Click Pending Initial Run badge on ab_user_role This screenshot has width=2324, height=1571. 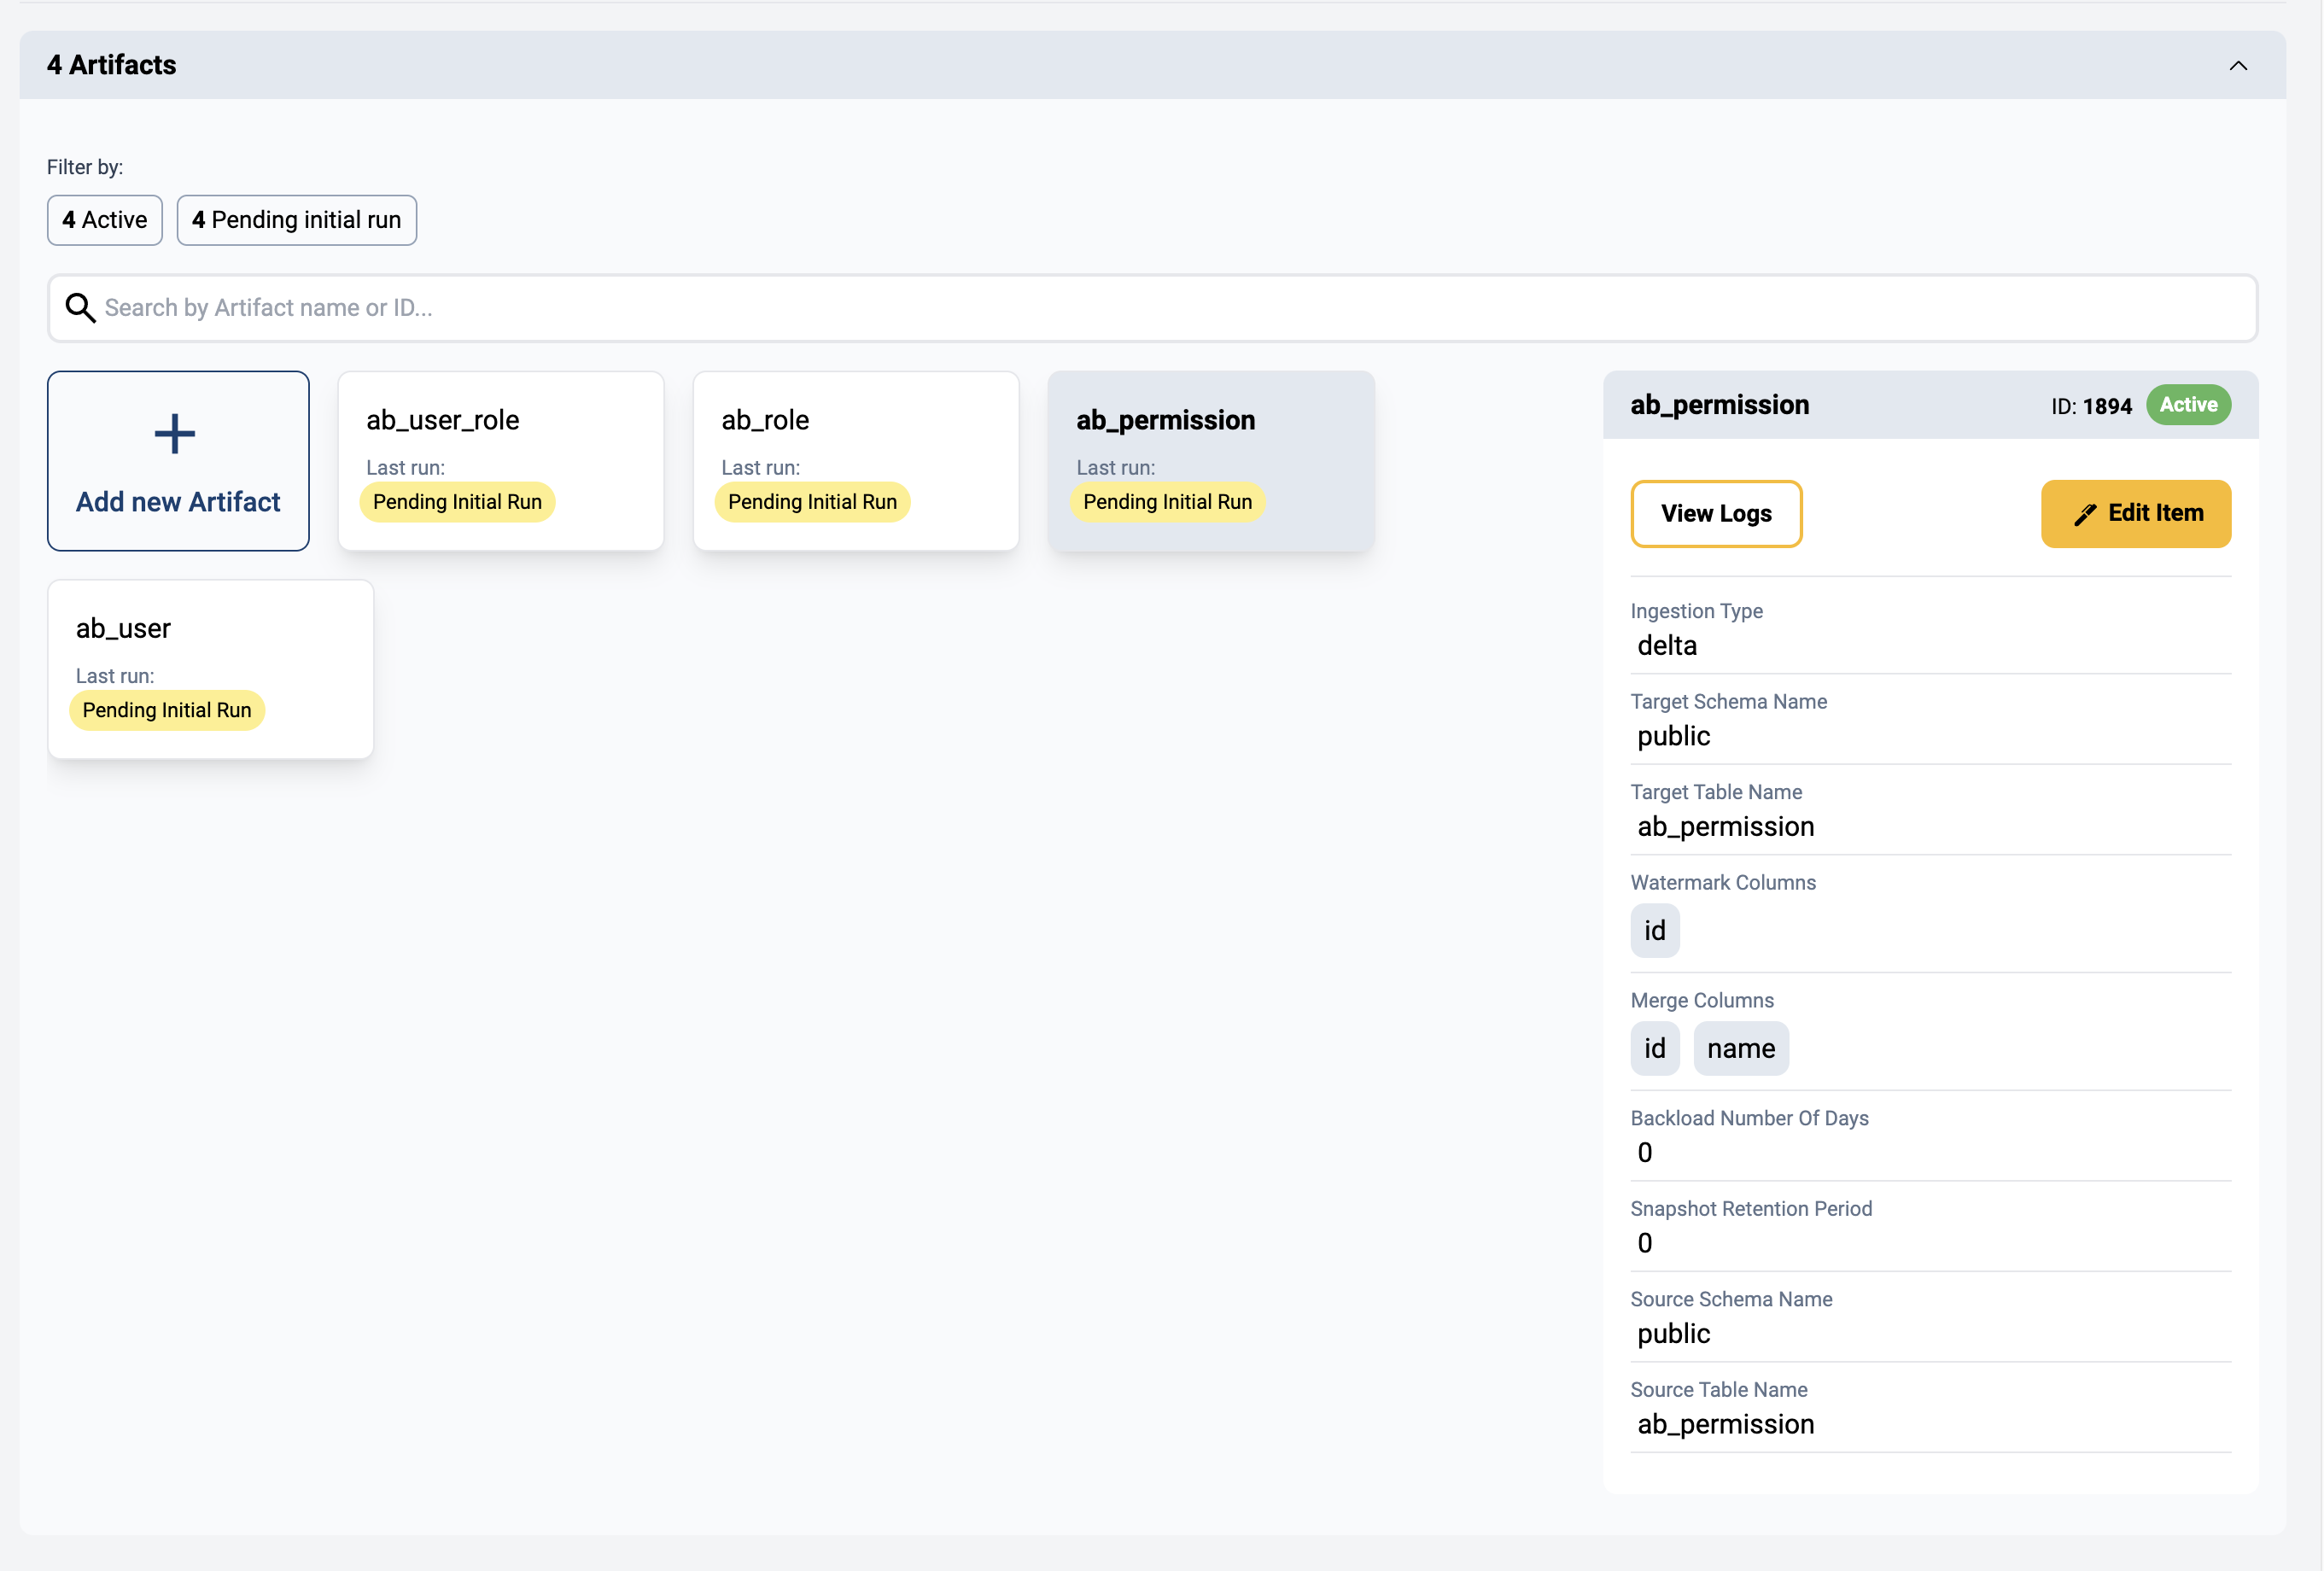[x=457, y=502]
